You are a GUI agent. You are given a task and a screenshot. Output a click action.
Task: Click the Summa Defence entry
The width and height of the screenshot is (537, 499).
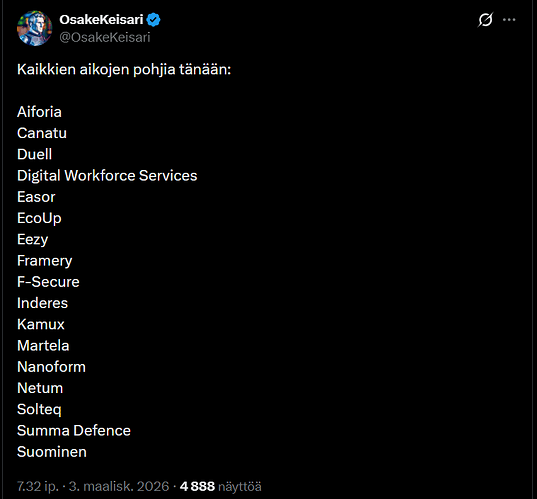click(74, 431)
